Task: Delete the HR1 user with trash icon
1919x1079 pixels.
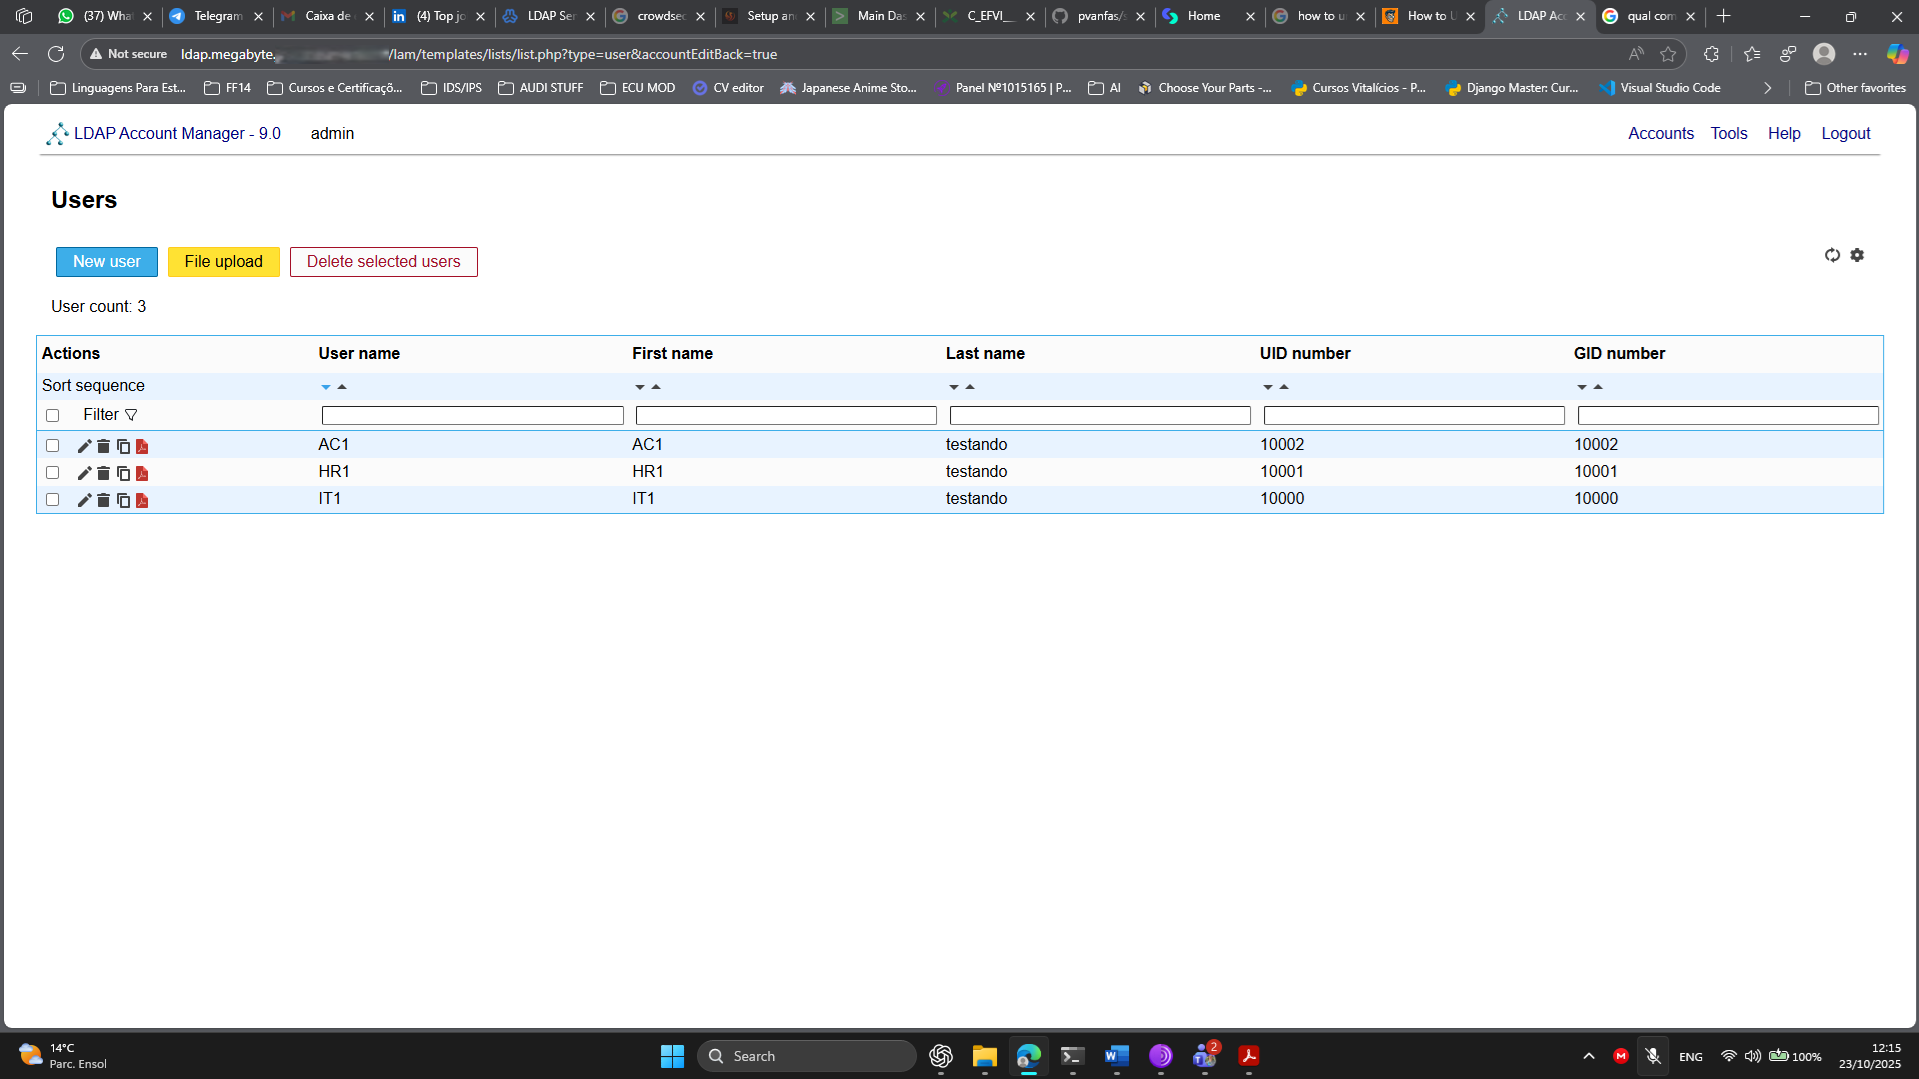Action: [103, 473]
